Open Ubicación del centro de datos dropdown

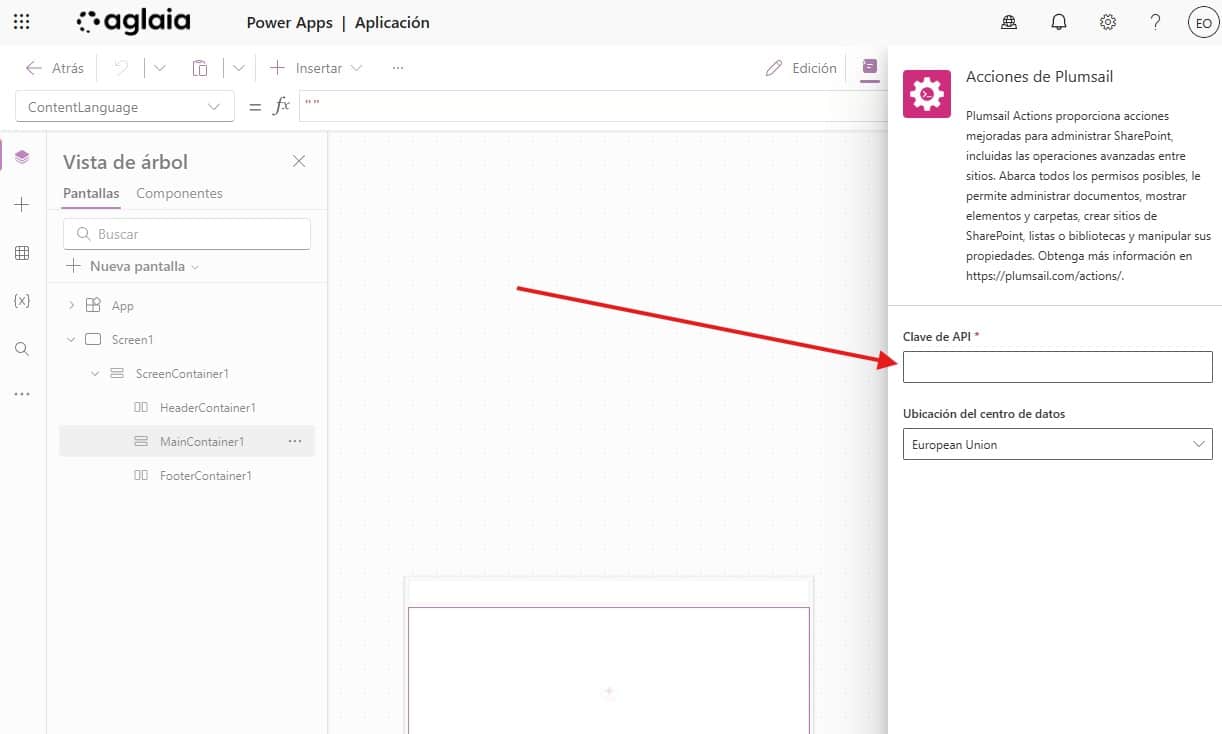[1057, 444]
